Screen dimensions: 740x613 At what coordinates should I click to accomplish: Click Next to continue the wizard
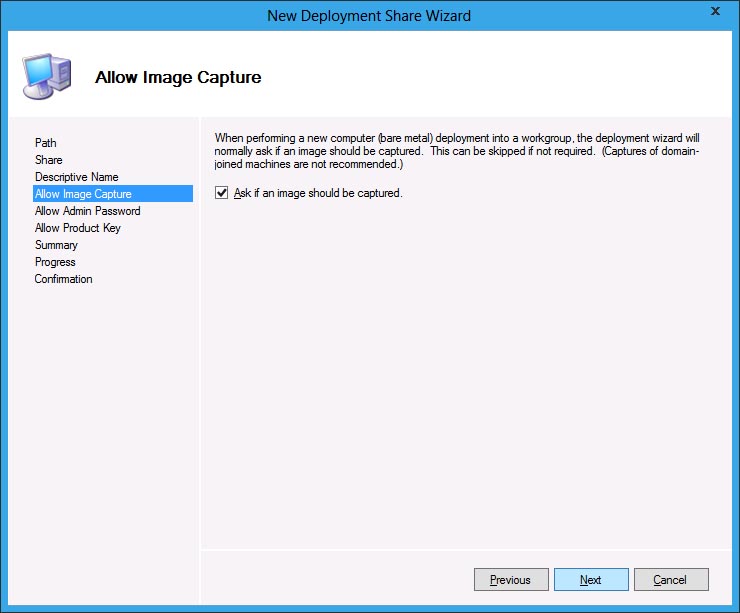point(591,580)
